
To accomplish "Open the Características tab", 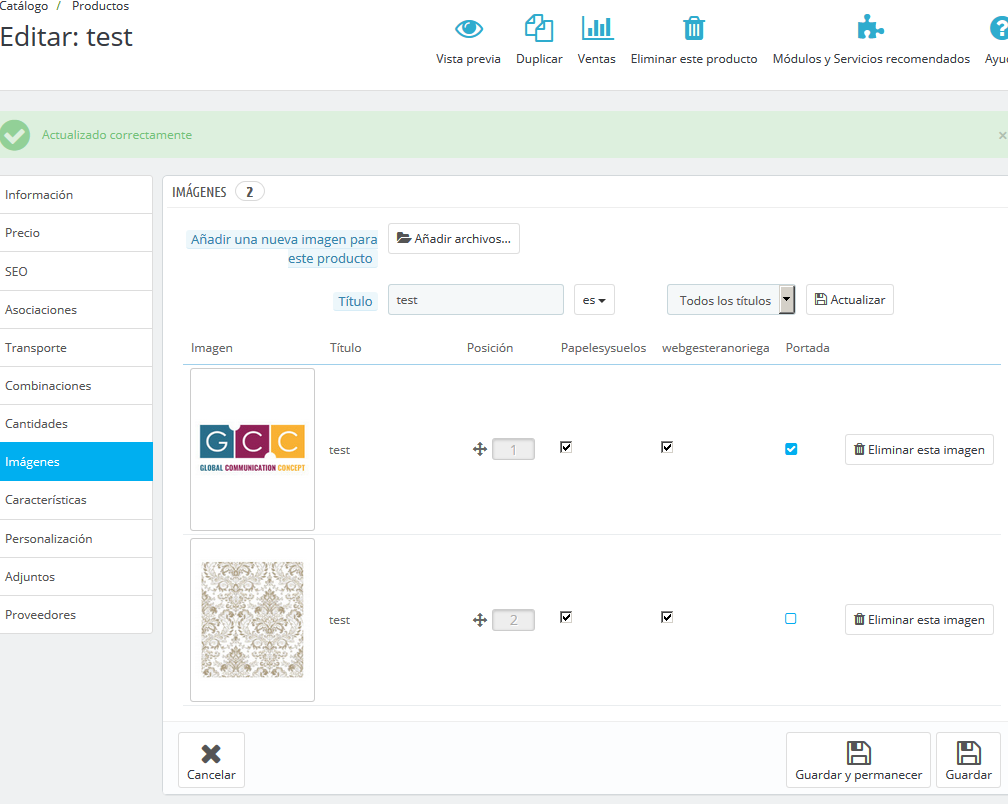I will (x=76, y=500).
